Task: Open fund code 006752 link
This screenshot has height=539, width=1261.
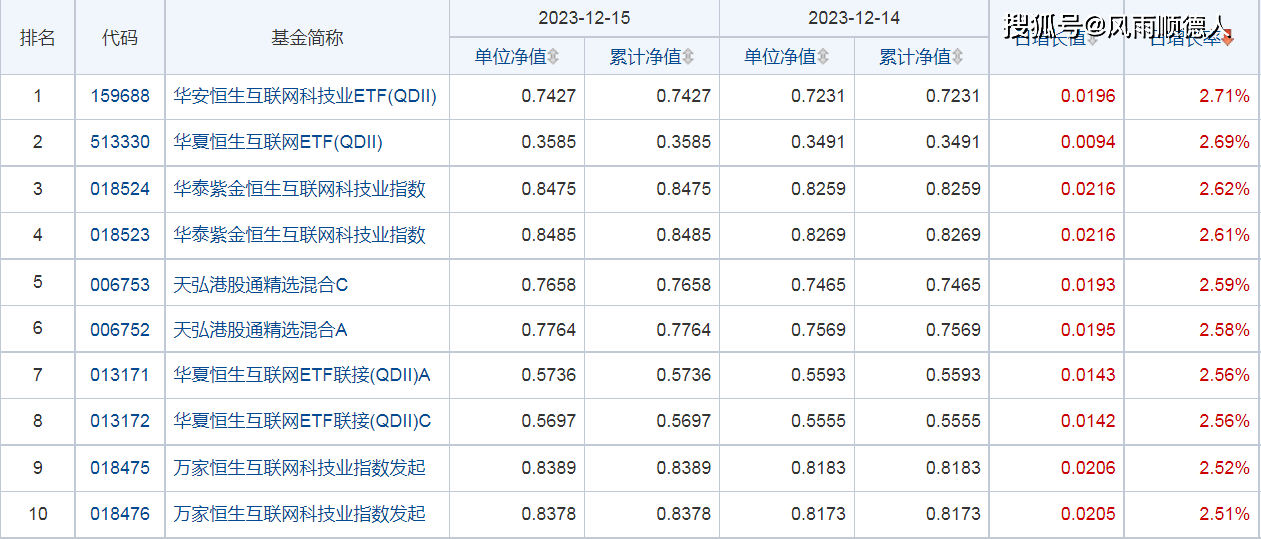Action: click(x=120, y=329)
